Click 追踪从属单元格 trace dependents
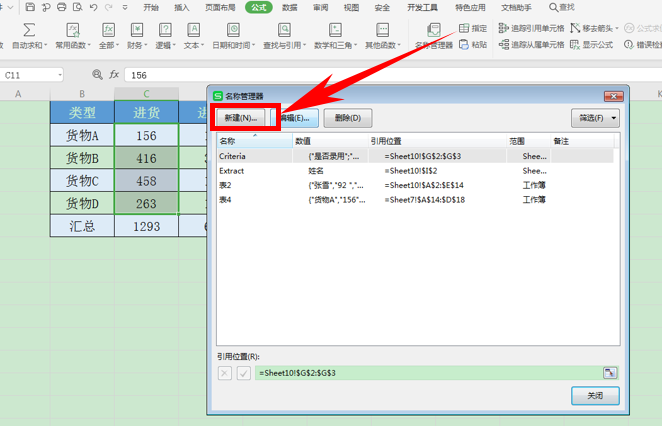 532,44
